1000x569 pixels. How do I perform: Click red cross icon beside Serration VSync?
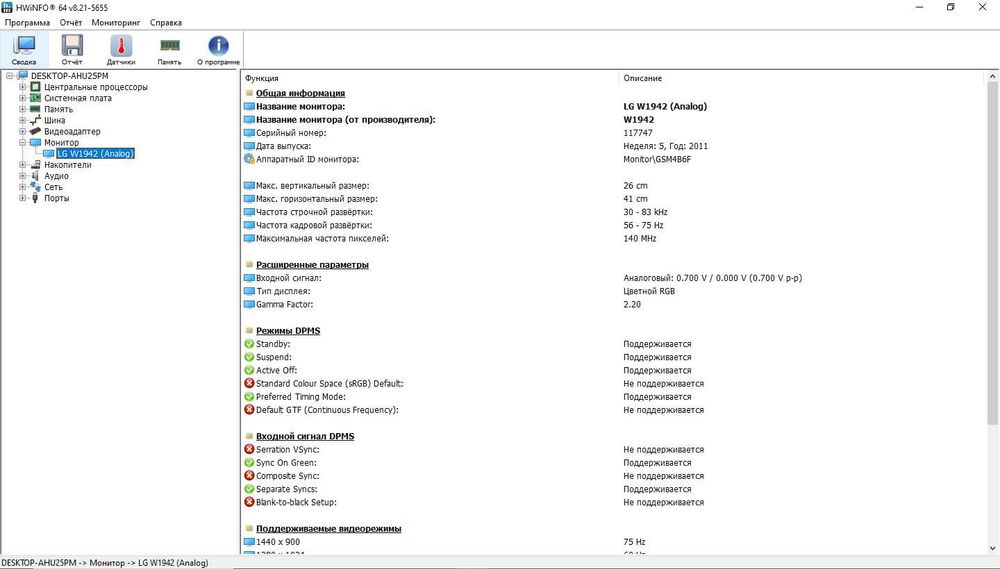(x=249, y=449)
